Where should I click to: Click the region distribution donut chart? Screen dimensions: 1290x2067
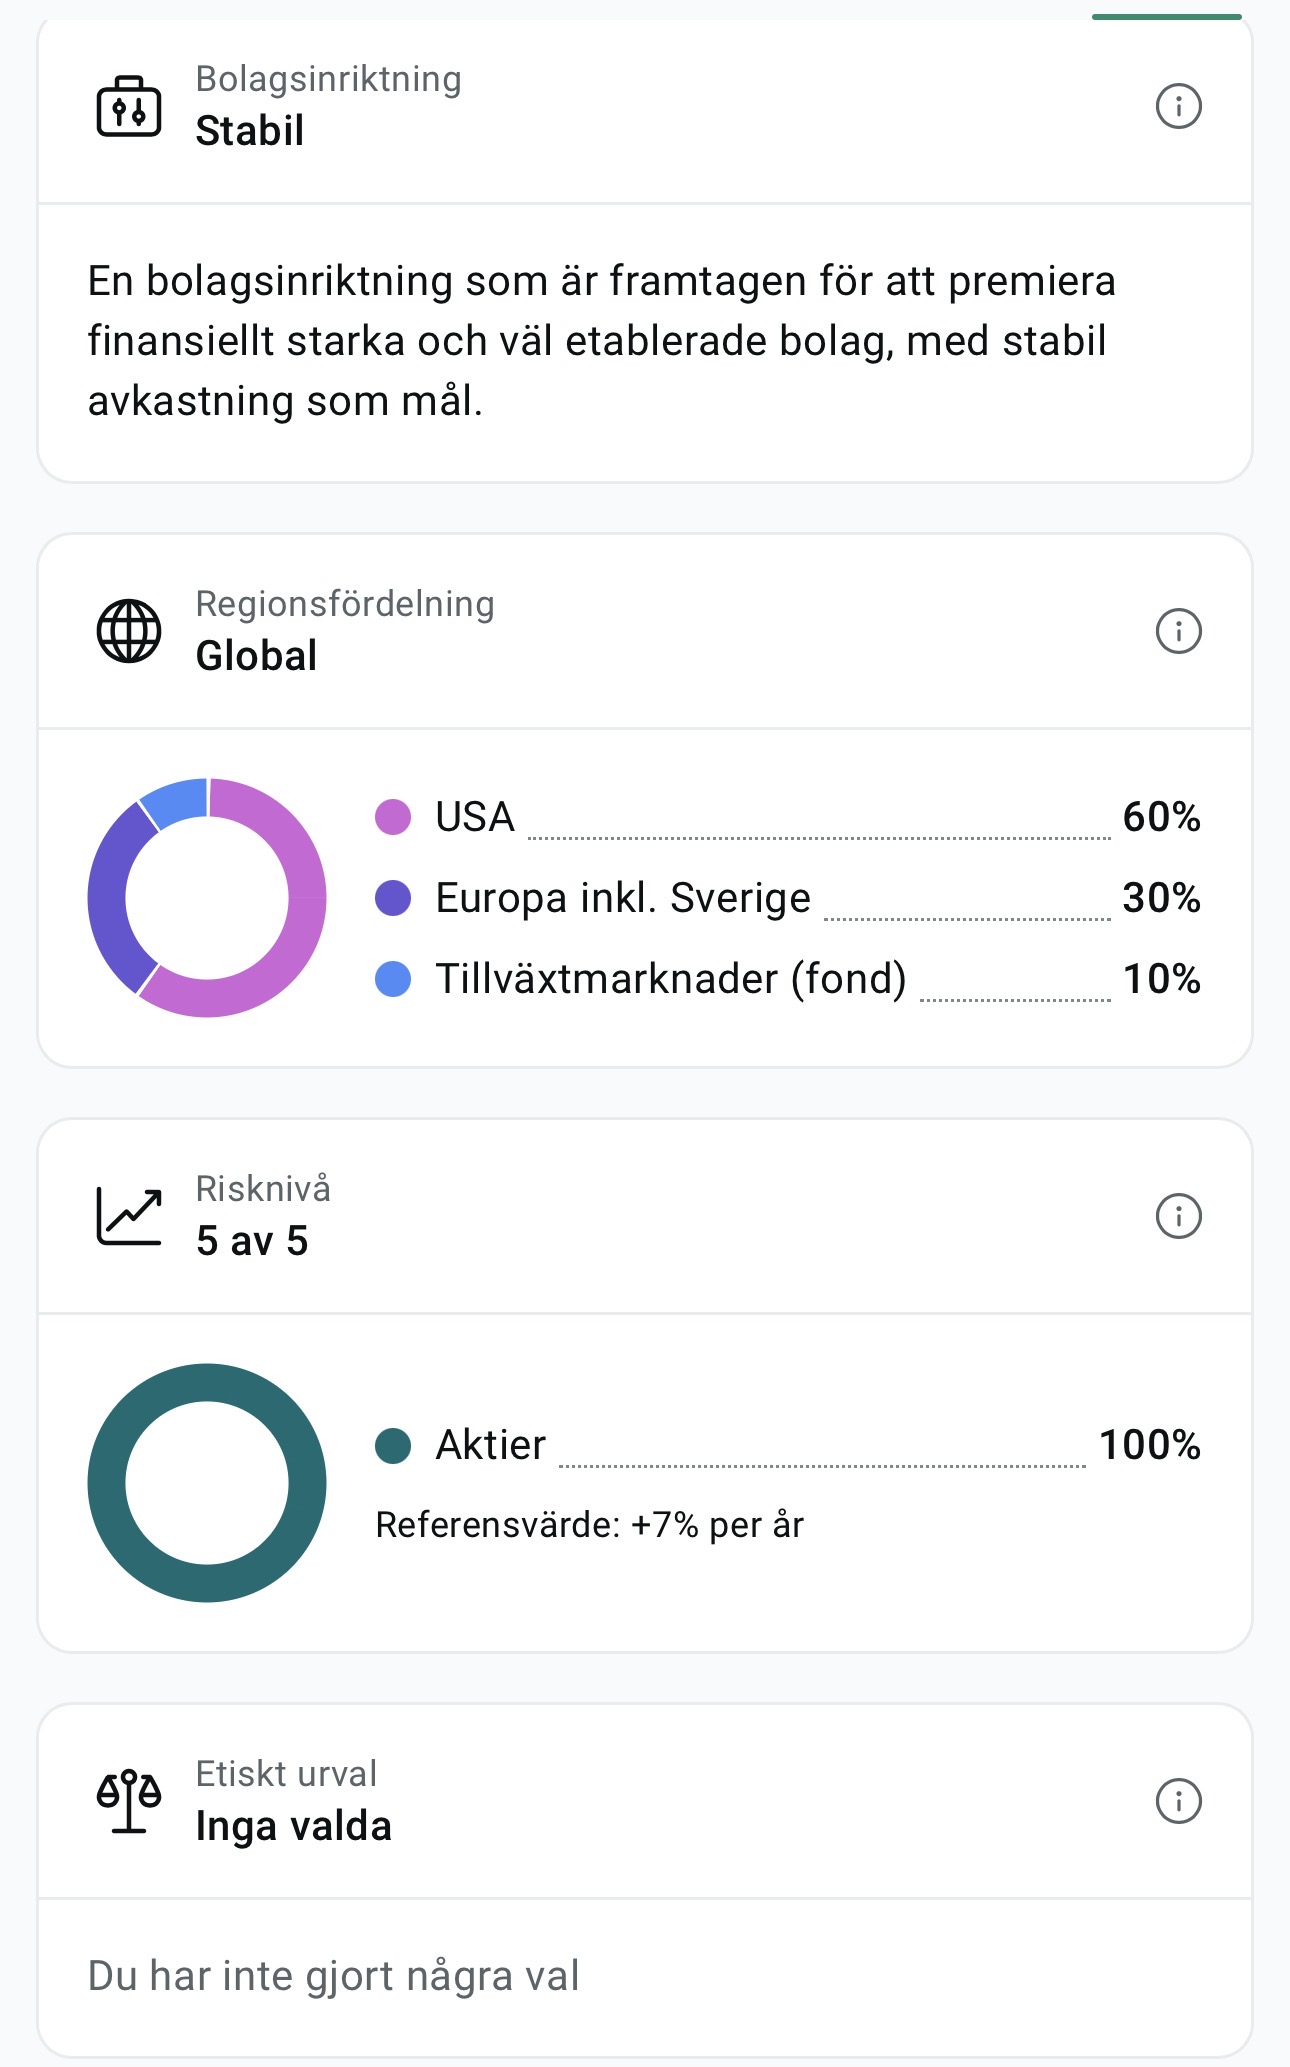click(207, 897)
